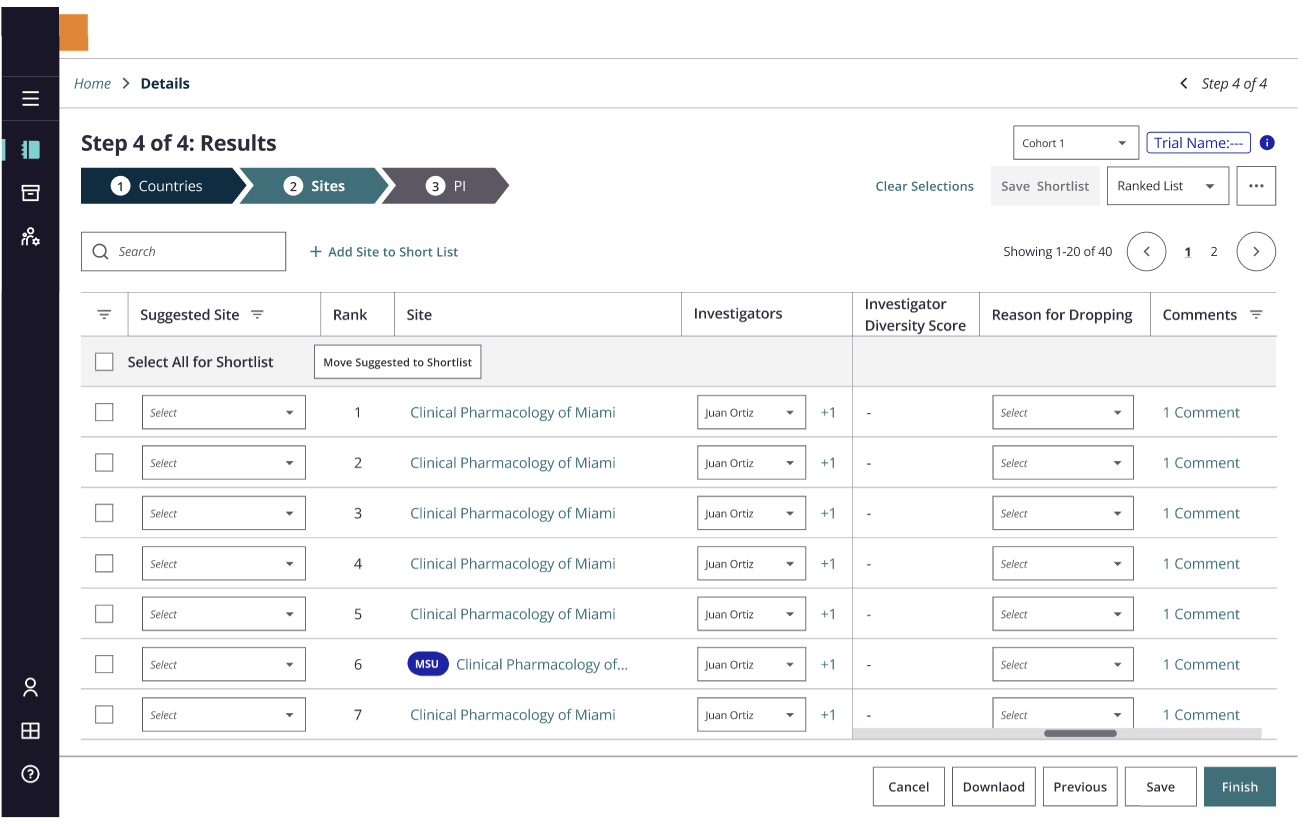Open 1 Comment link in rank 2
The width and height of the screenshot is (1310, 824).
tap(1201, 463)
